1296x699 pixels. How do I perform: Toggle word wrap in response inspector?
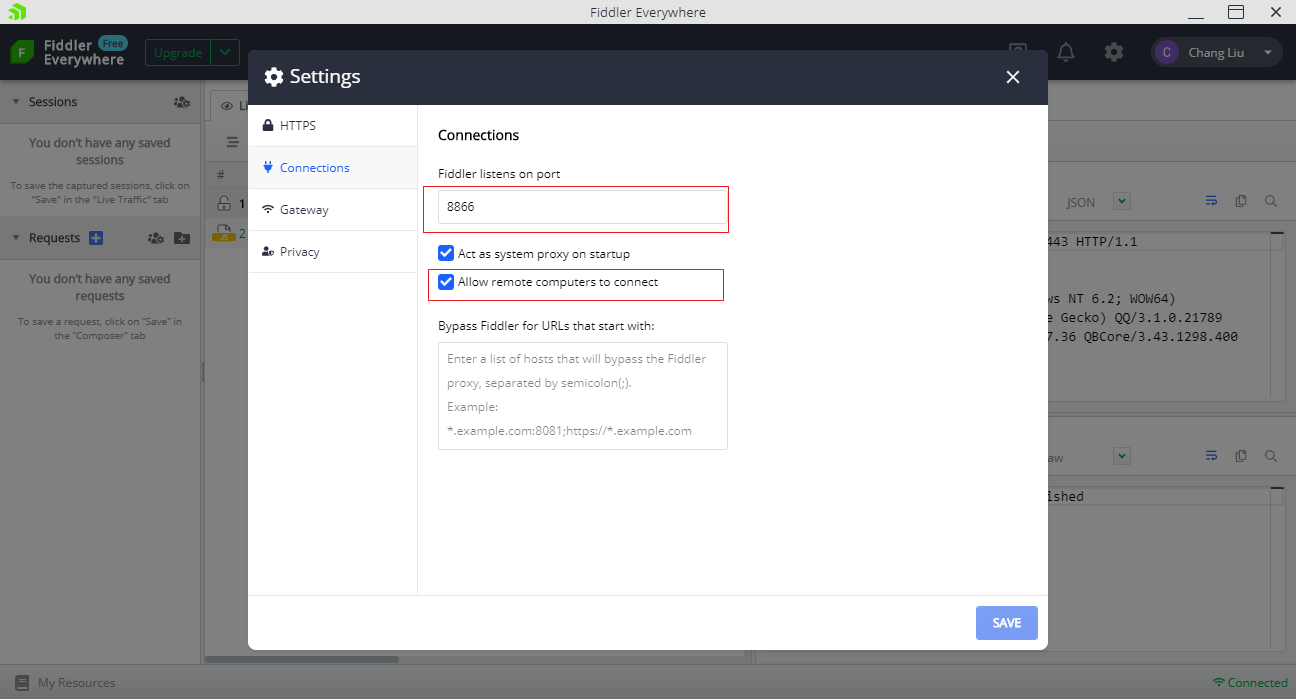click(x=1211, y=456)
